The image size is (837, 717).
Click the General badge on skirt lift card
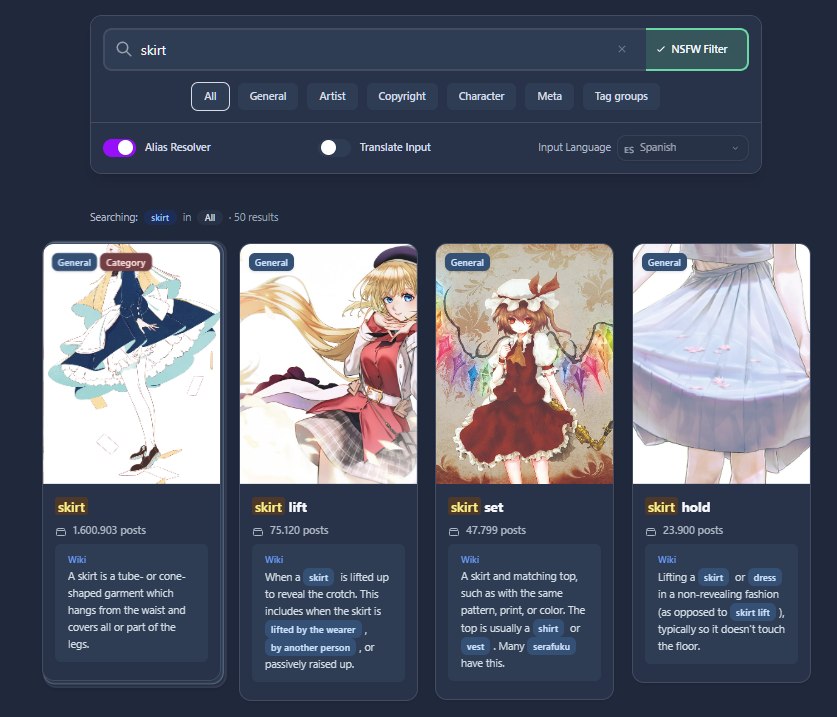(x=271, y=262)
